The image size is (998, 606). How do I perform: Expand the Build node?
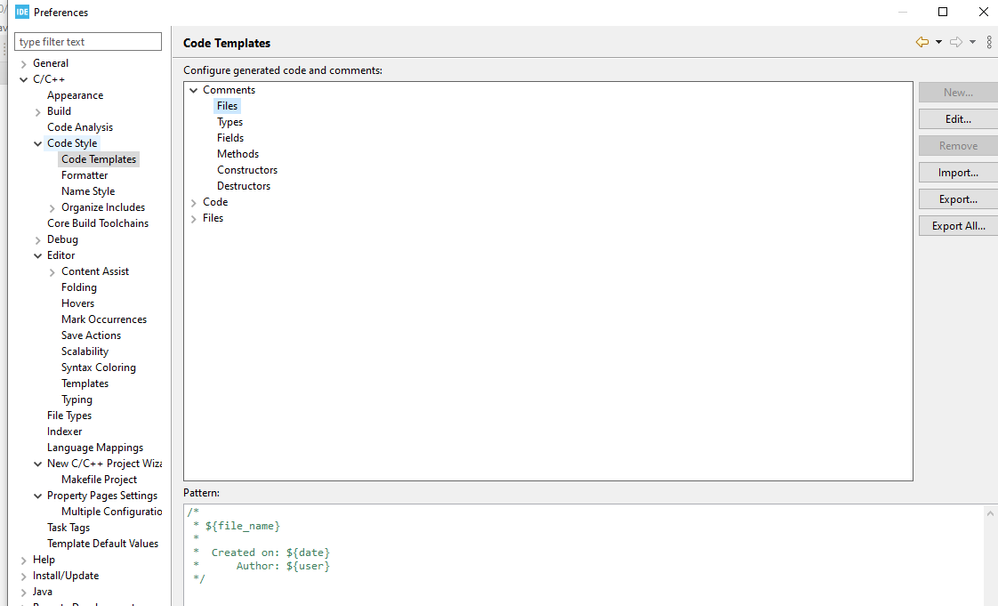tap(38, 112)
